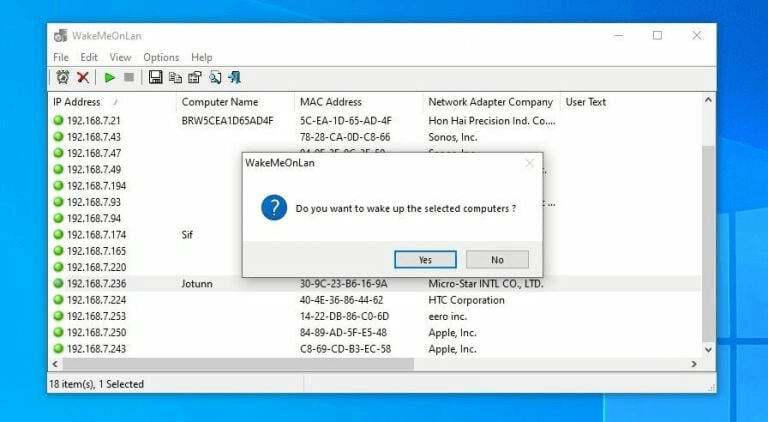Image resolution: width=768 pixels, height=422 pixels.
Task: Click the Exit door toolbar icon
Action: click(234, 77)
